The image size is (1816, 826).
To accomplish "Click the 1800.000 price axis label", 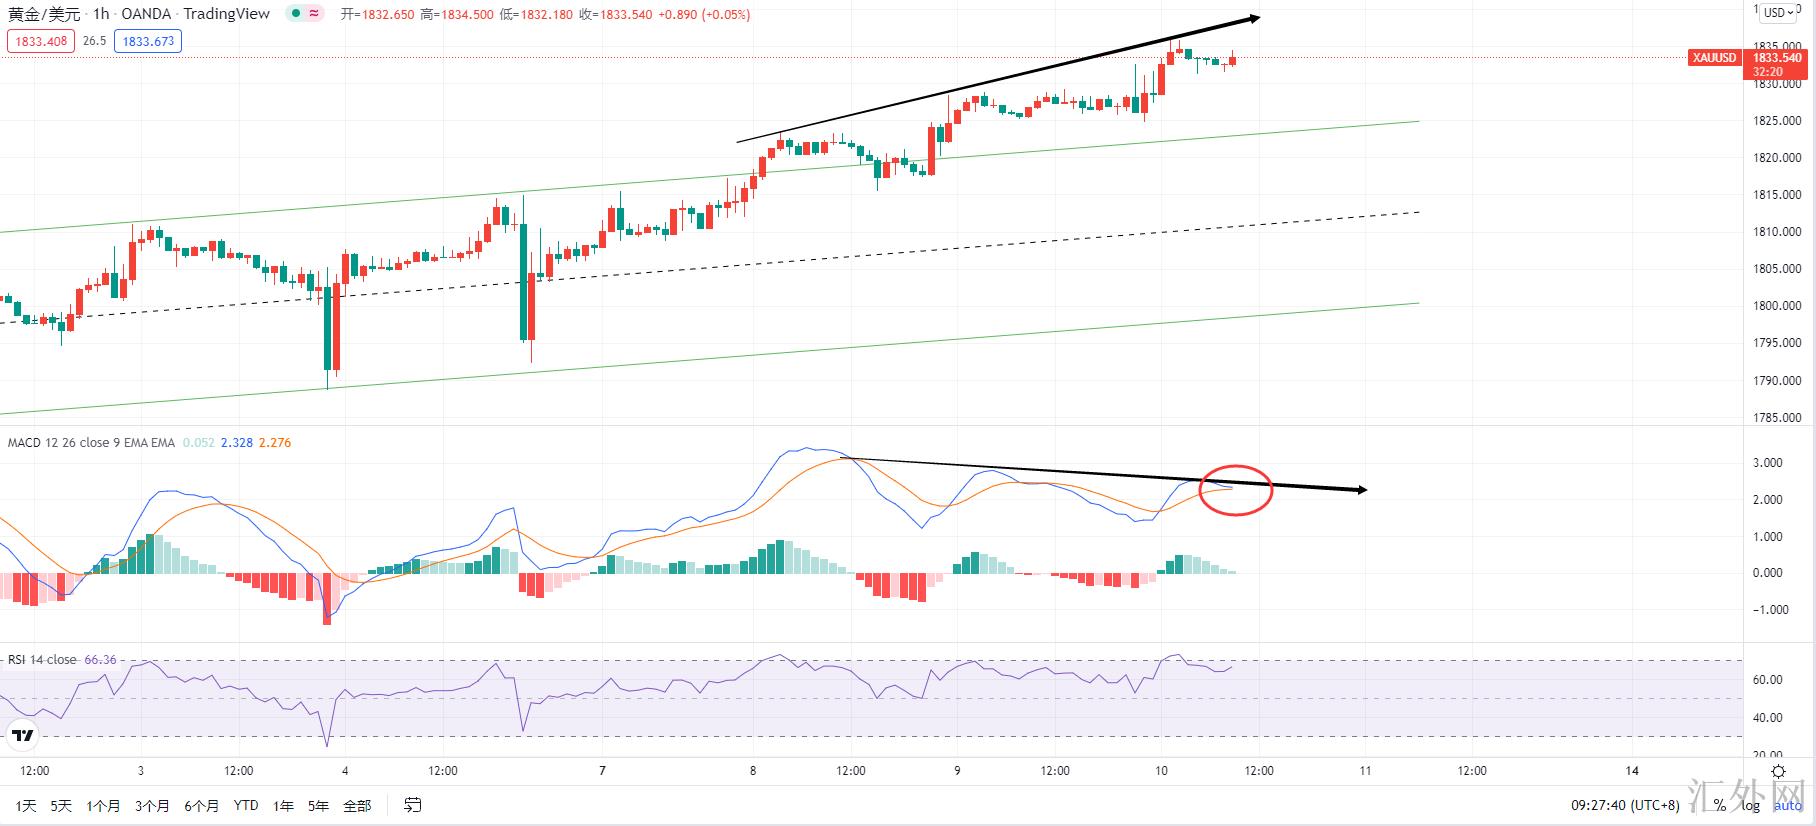I will point(1777,306).
